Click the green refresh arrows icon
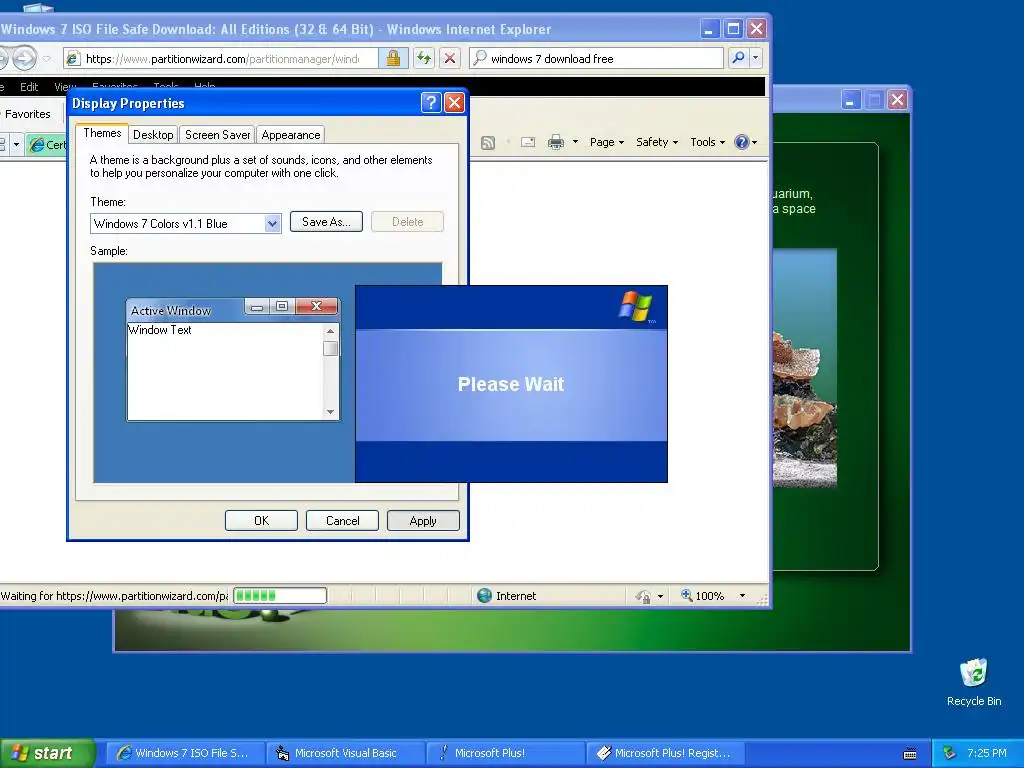 click(424, 58)
